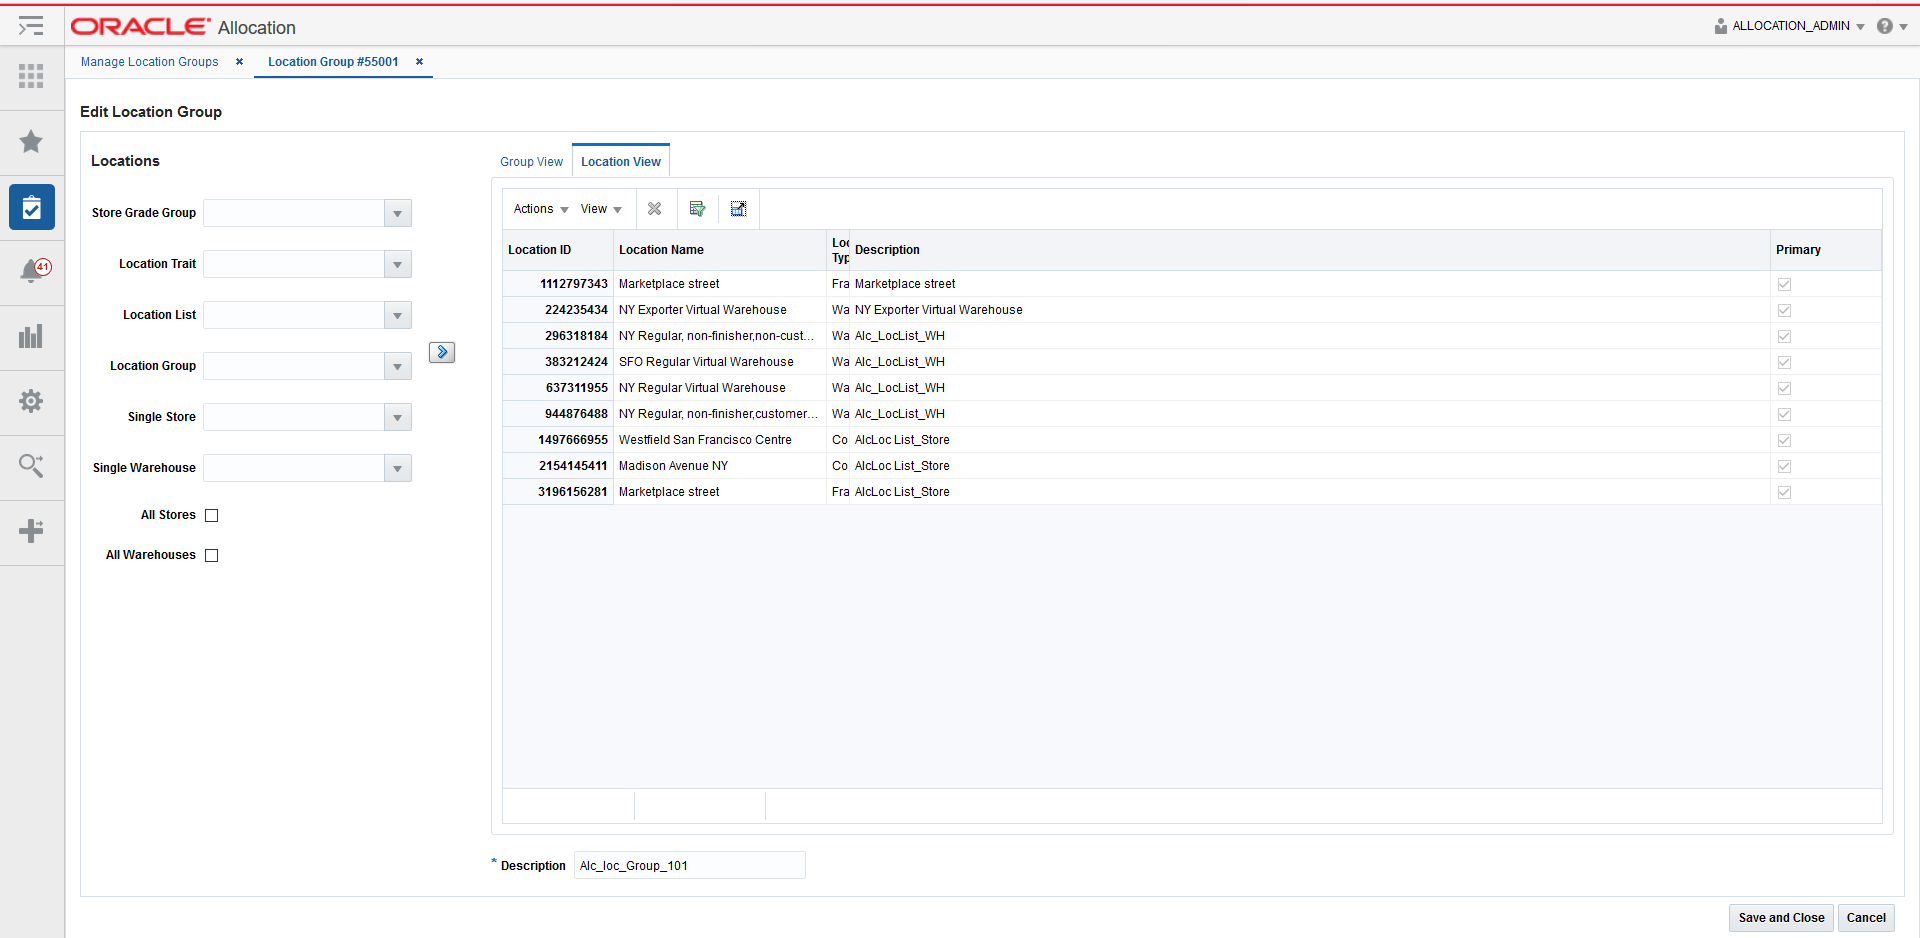The height and width of the screenshot is (938, 1920).
Task: Click the delete X icon in table toolbar
Action: 655,209
